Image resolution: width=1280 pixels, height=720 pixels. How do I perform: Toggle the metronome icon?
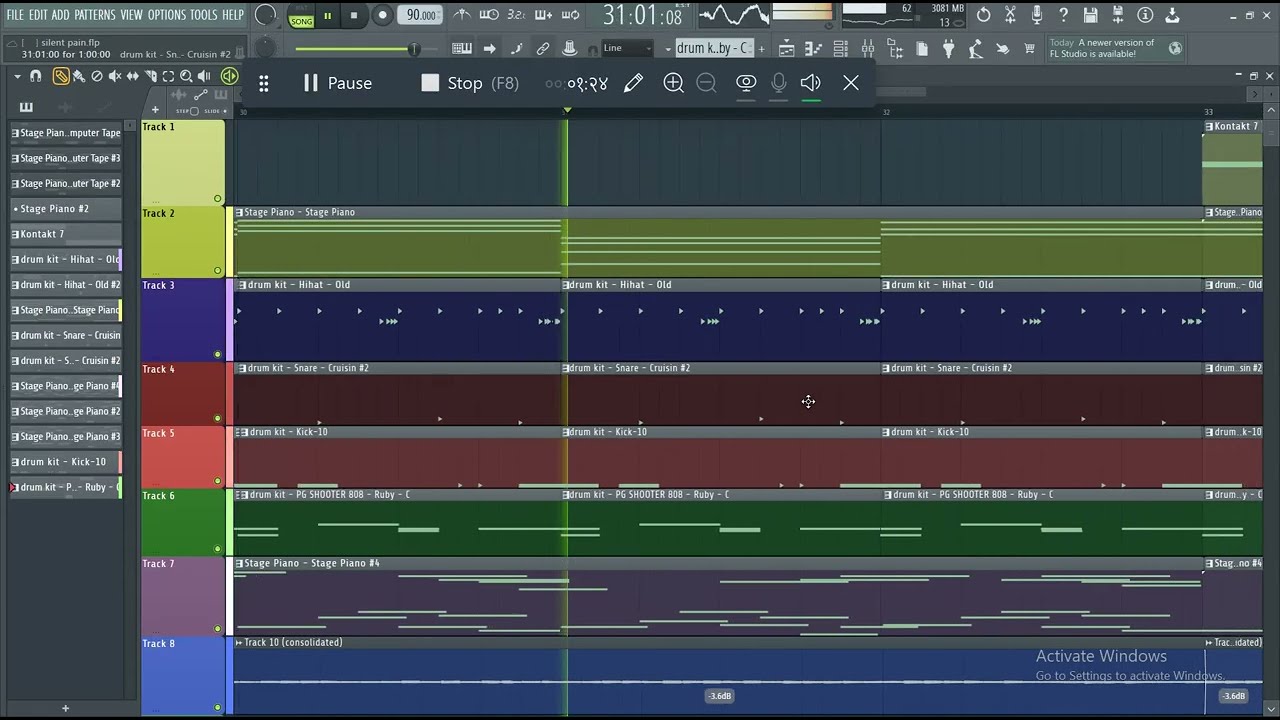point(462,15)
